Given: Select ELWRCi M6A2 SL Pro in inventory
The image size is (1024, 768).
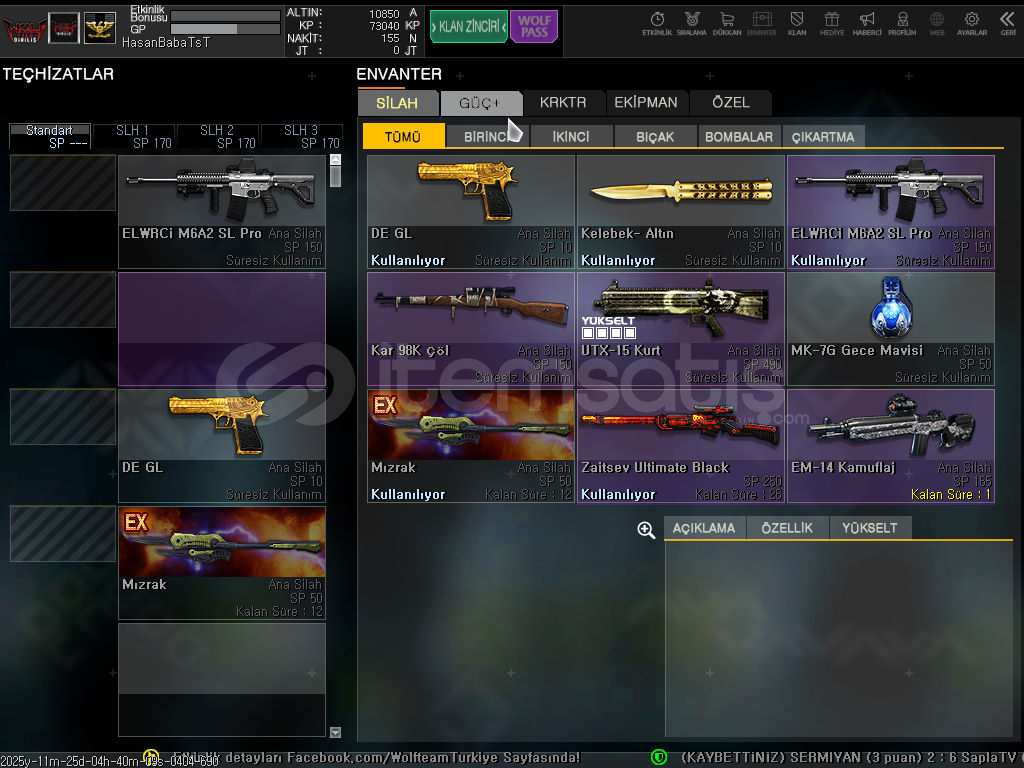Looking at the screenshot, I should click(891, 212).
